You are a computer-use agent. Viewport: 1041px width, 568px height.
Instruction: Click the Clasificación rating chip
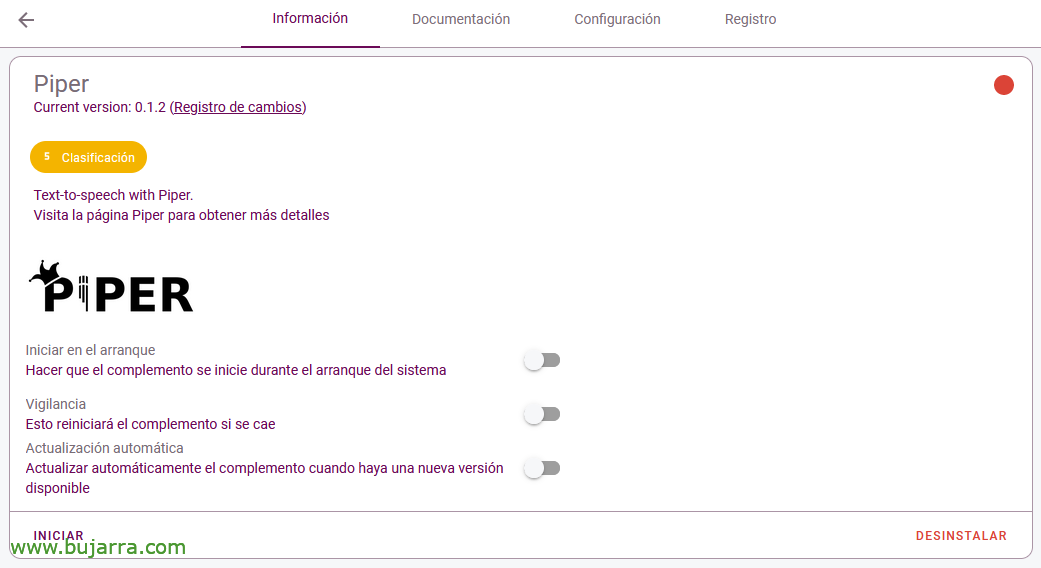88,157
